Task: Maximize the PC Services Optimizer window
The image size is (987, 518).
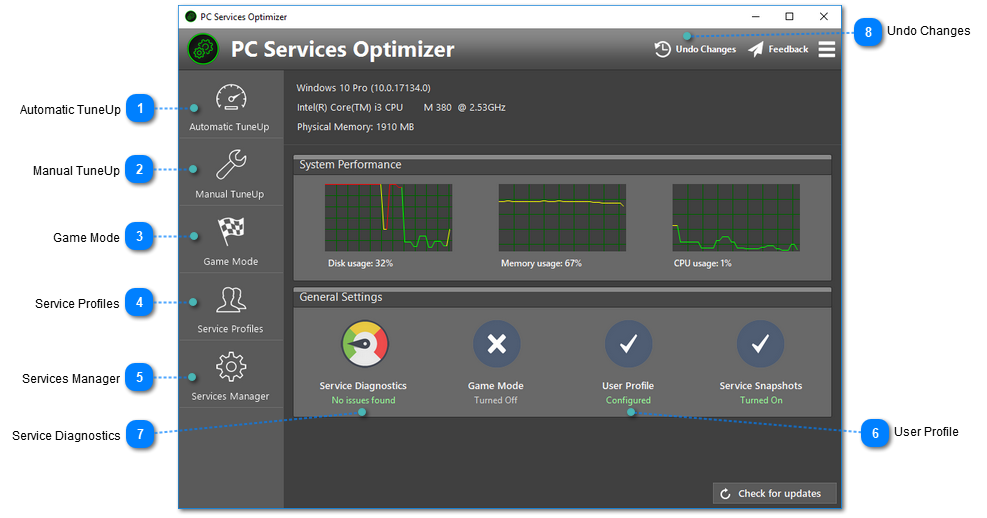Action: coord(789,16)
